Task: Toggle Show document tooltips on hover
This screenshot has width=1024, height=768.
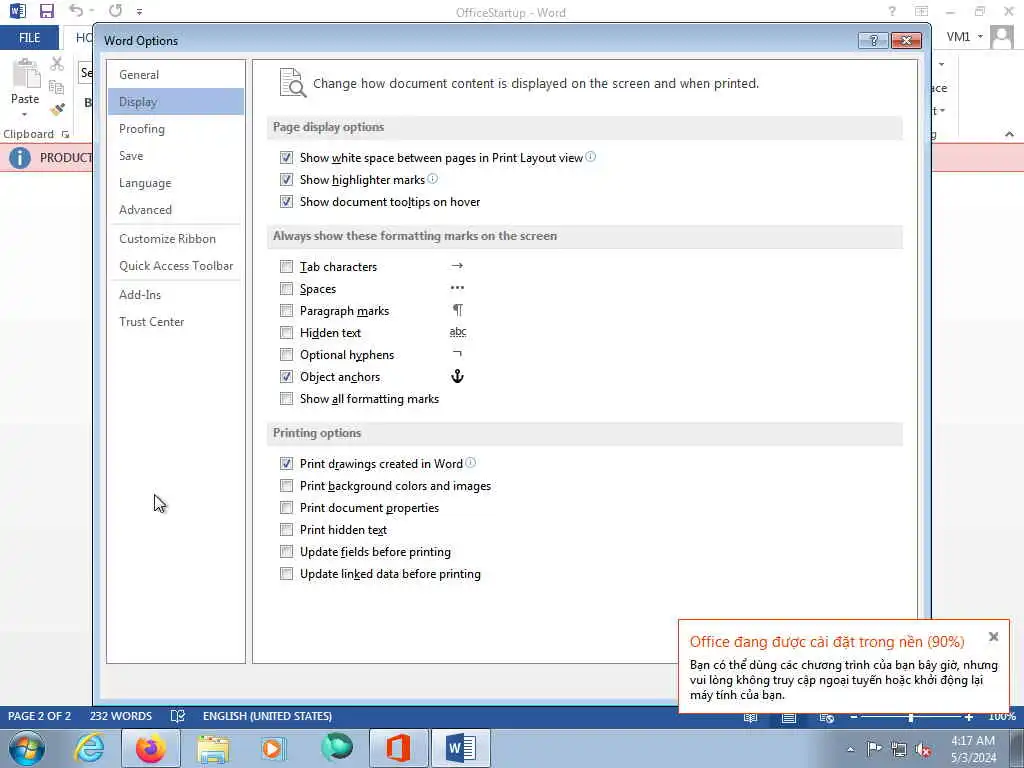Action: [286, 202]
